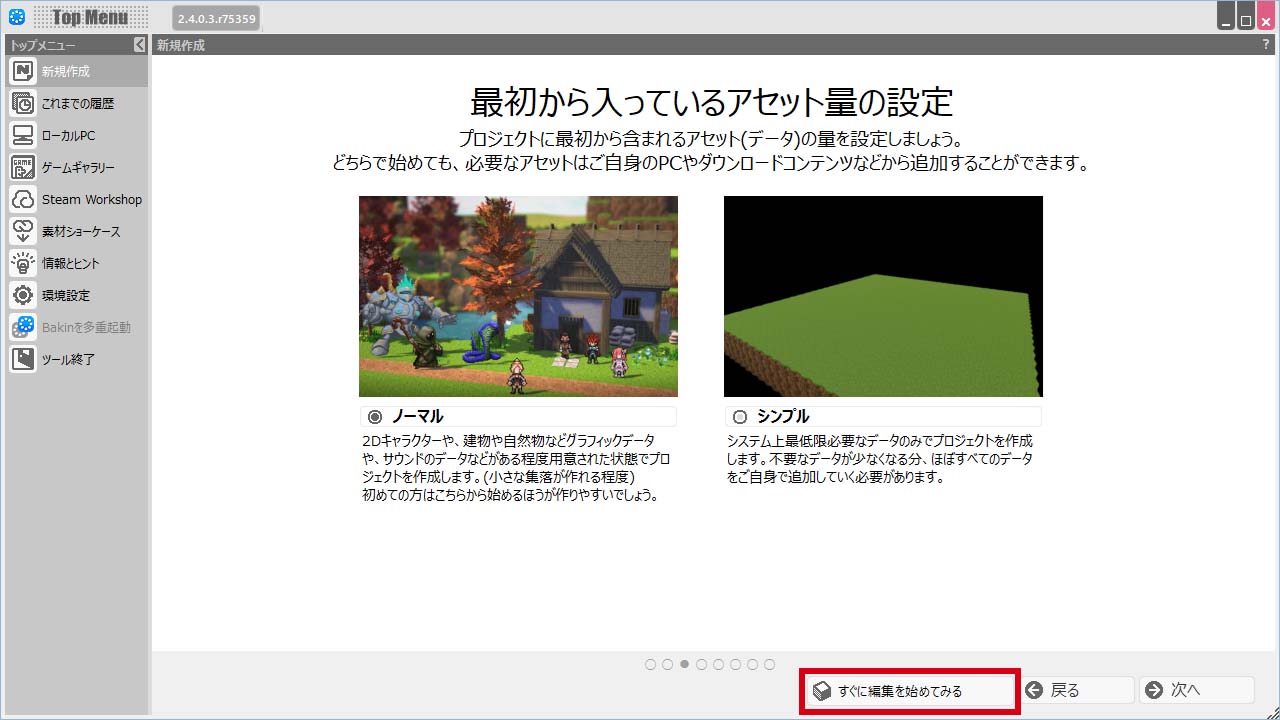
Task: Open the 環境設定 menu entry
Action: coord(77,295)
